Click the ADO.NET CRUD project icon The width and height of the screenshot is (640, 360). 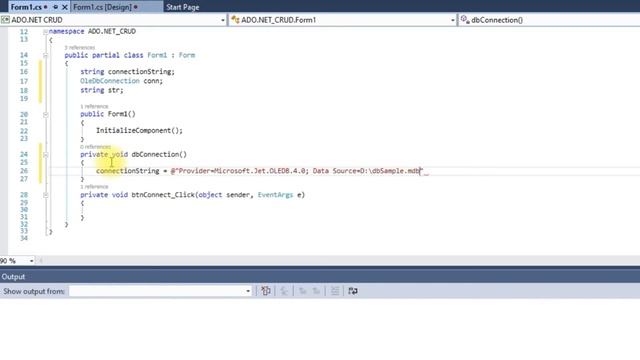5,20
